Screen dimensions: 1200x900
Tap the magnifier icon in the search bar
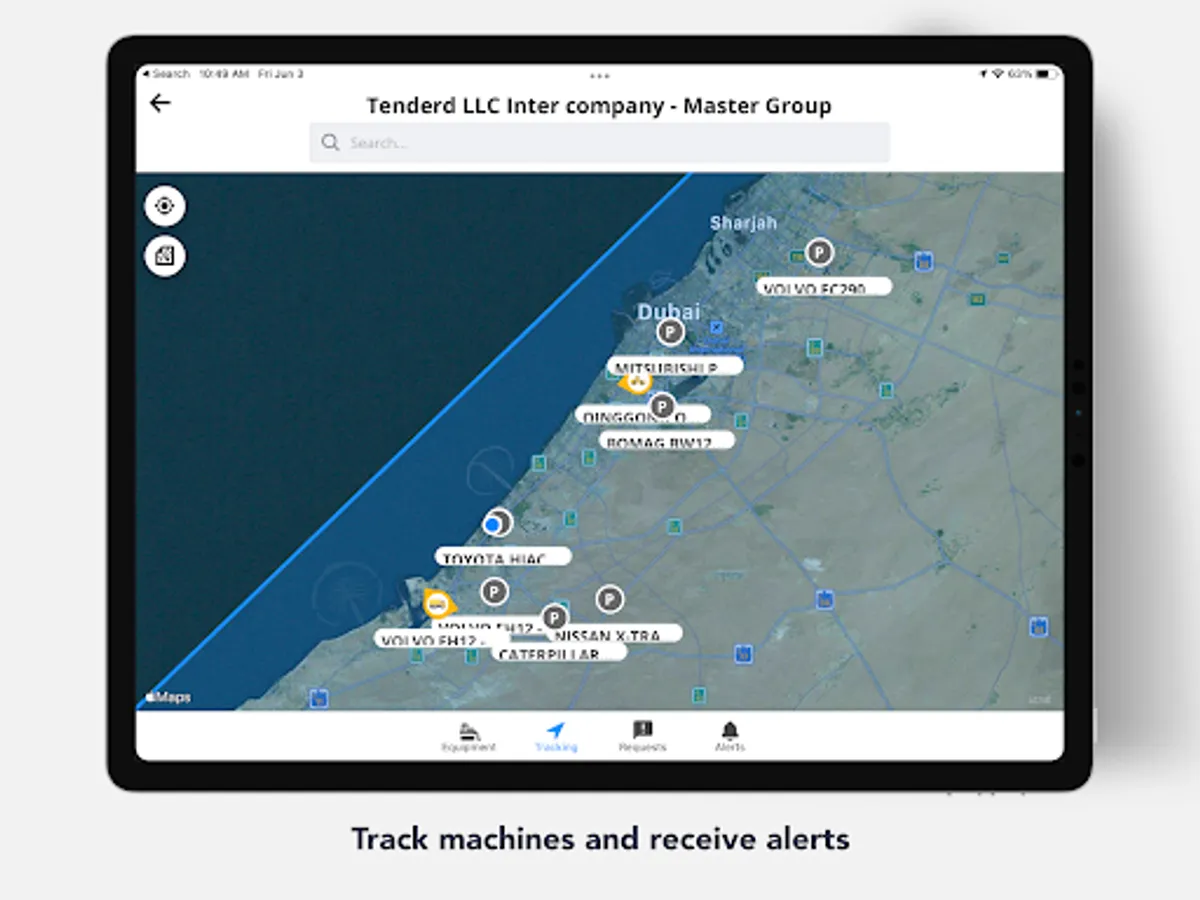pos(330,143)
